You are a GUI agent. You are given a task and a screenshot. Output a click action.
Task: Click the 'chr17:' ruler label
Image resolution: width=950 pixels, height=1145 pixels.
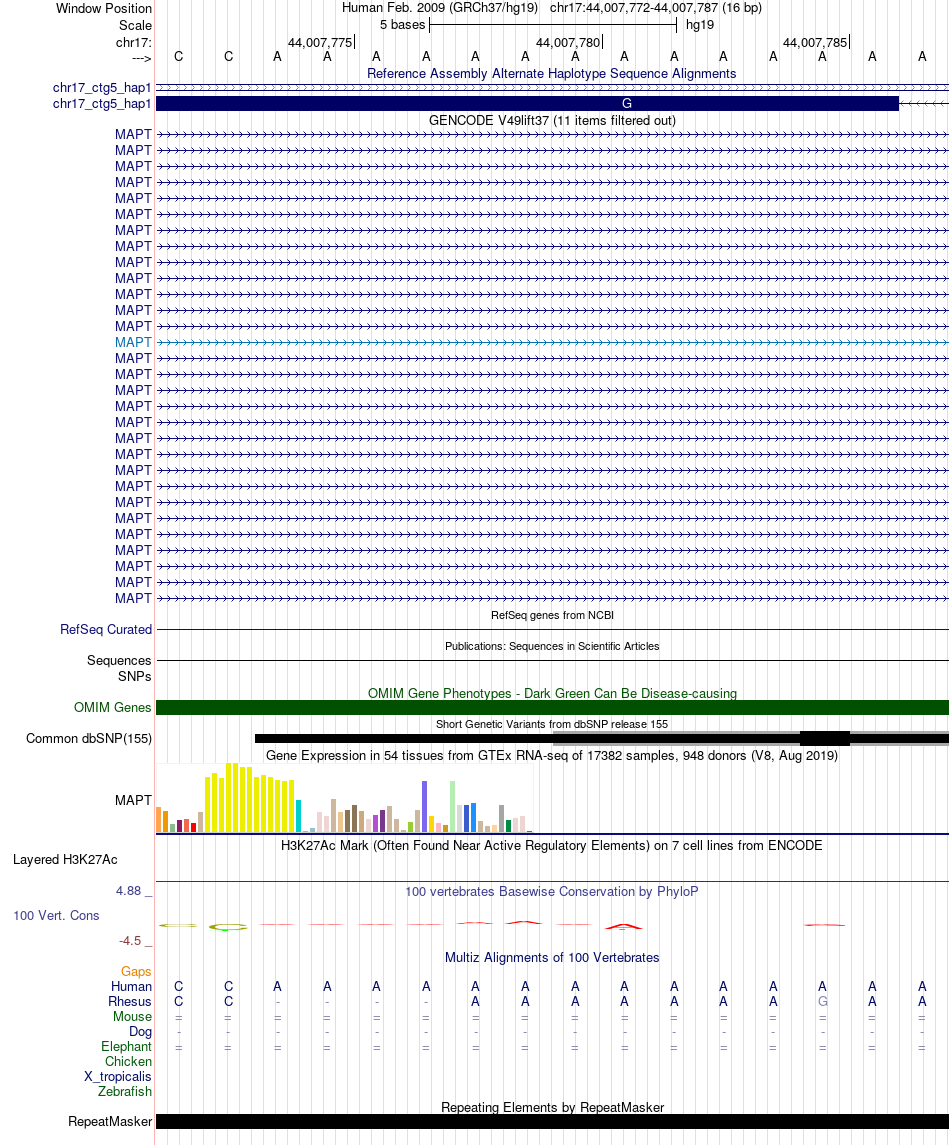[x=134, y=43]
